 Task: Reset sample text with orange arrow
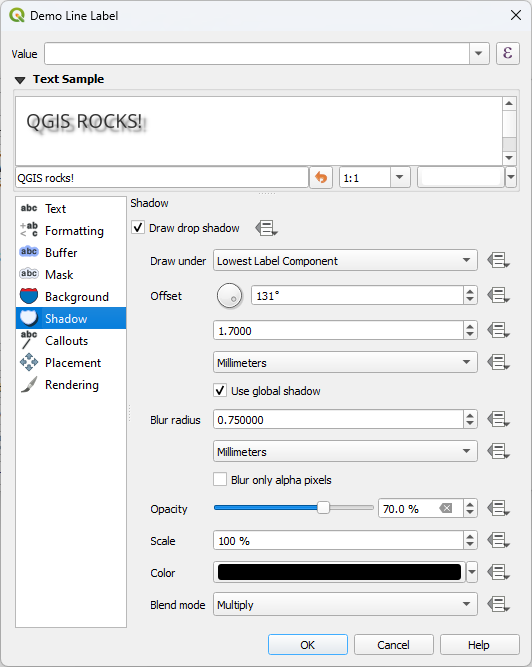(321, 177)
